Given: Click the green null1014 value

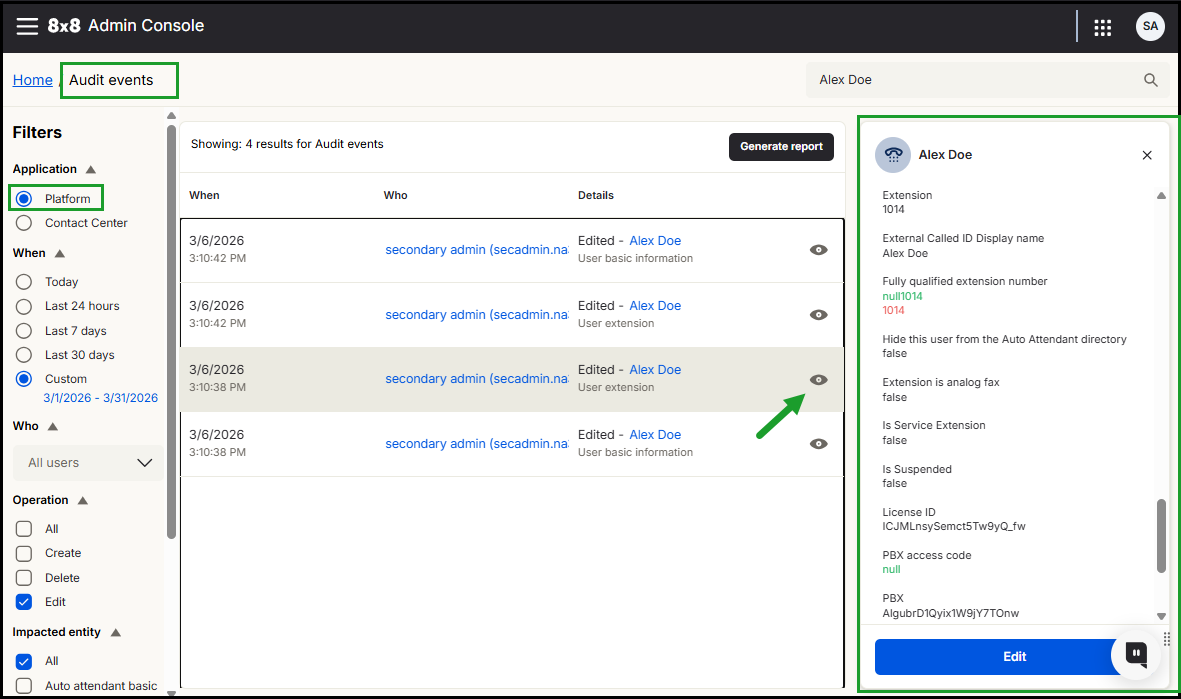Looking at the screenshot, I should (x=902, y=296).
